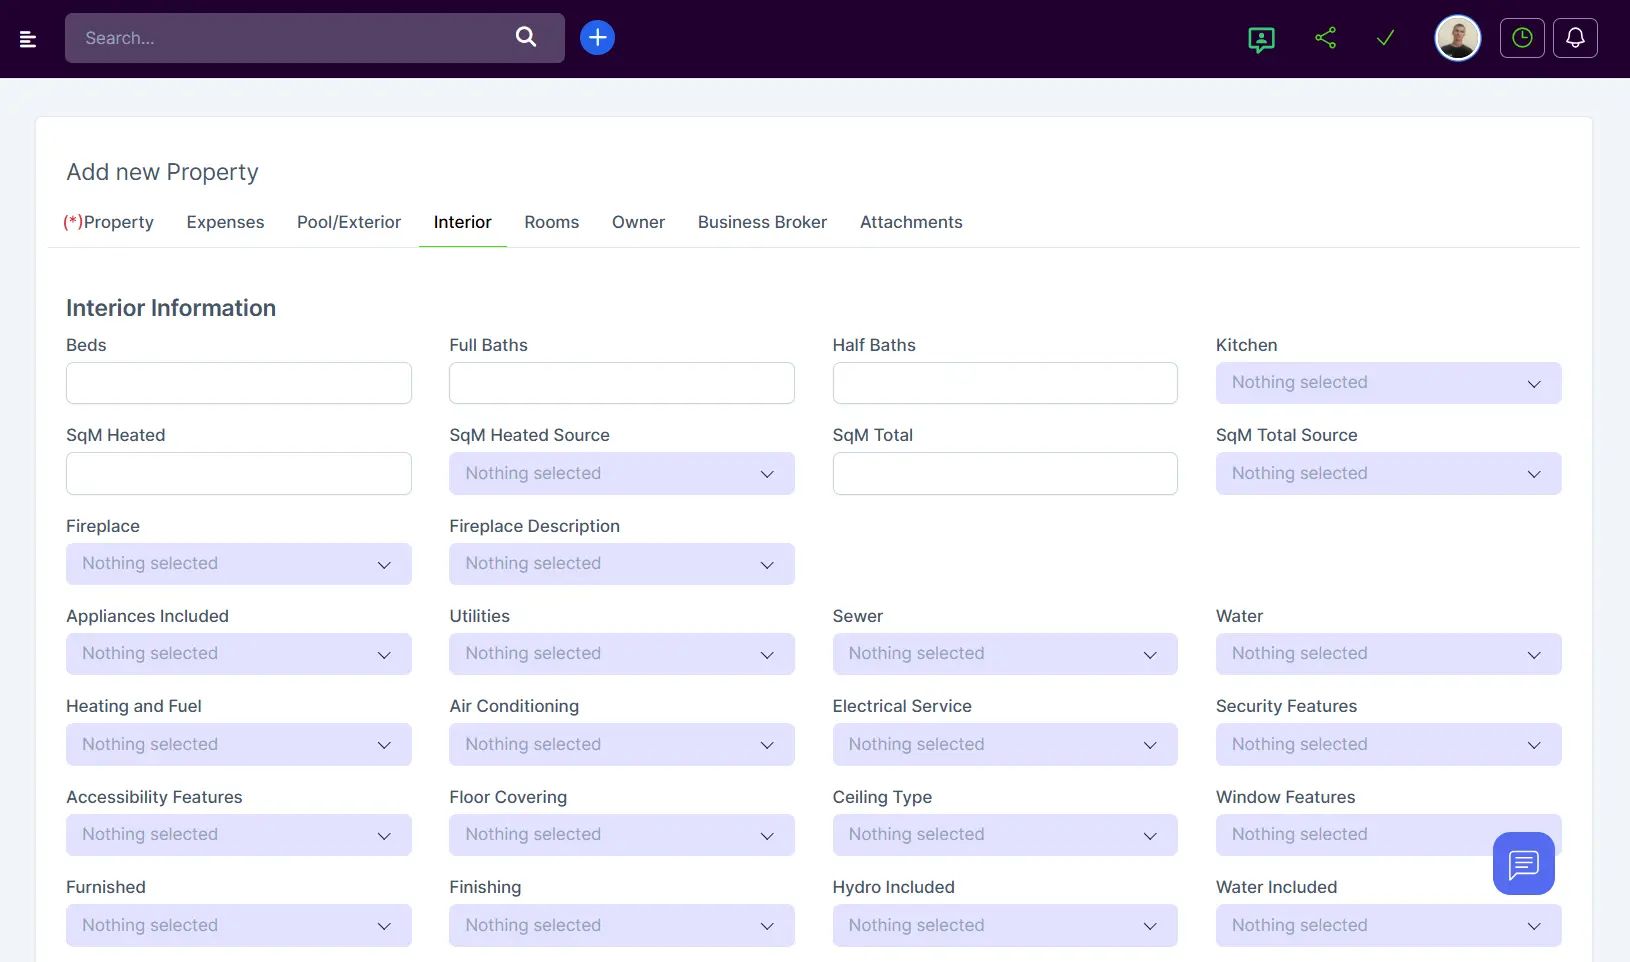Open the notifications bell icon
Image resolution: width=1630 pixels, height=962 pixels.
[1574, 38]
